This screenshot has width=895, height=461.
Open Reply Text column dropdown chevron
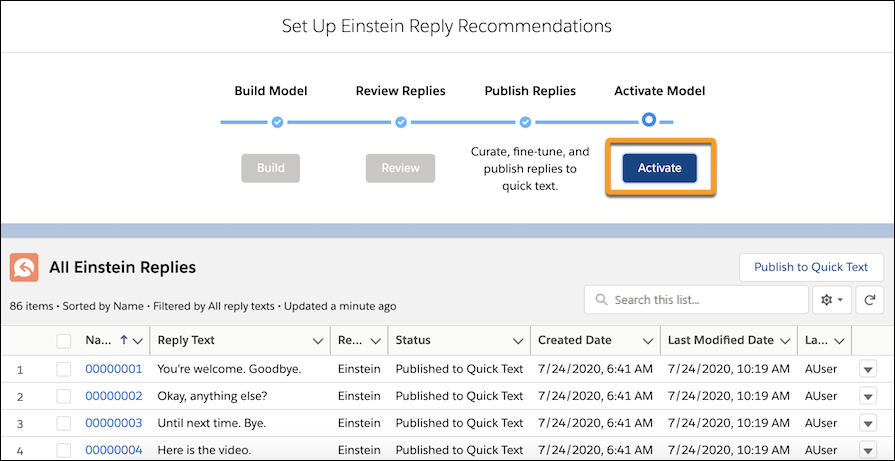(318, 341)
